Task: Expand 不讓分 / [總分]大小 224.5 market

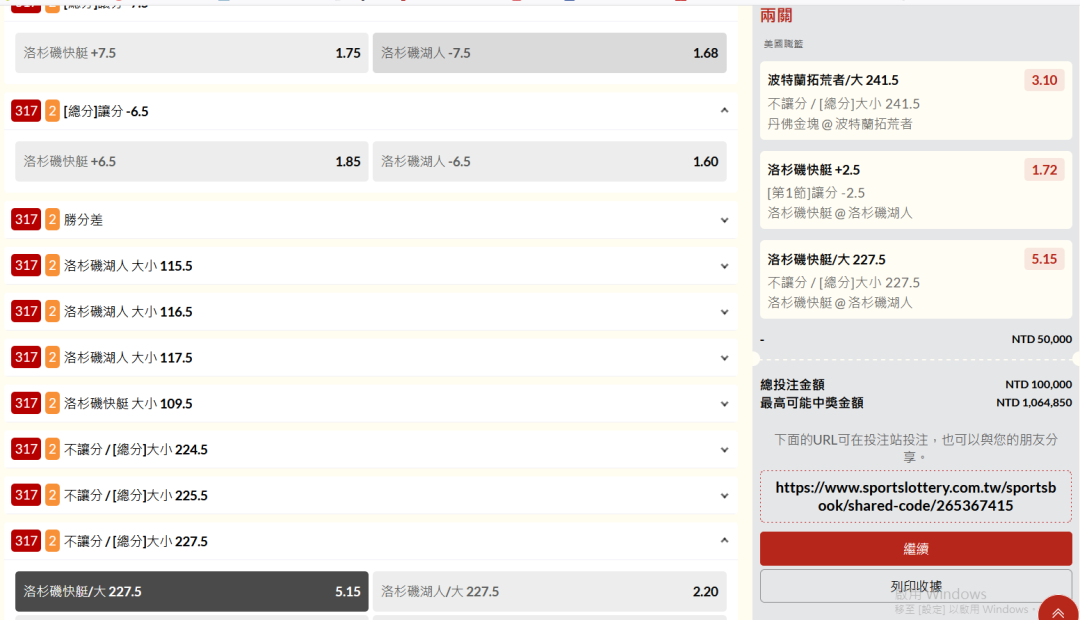Action: [724, 450]
